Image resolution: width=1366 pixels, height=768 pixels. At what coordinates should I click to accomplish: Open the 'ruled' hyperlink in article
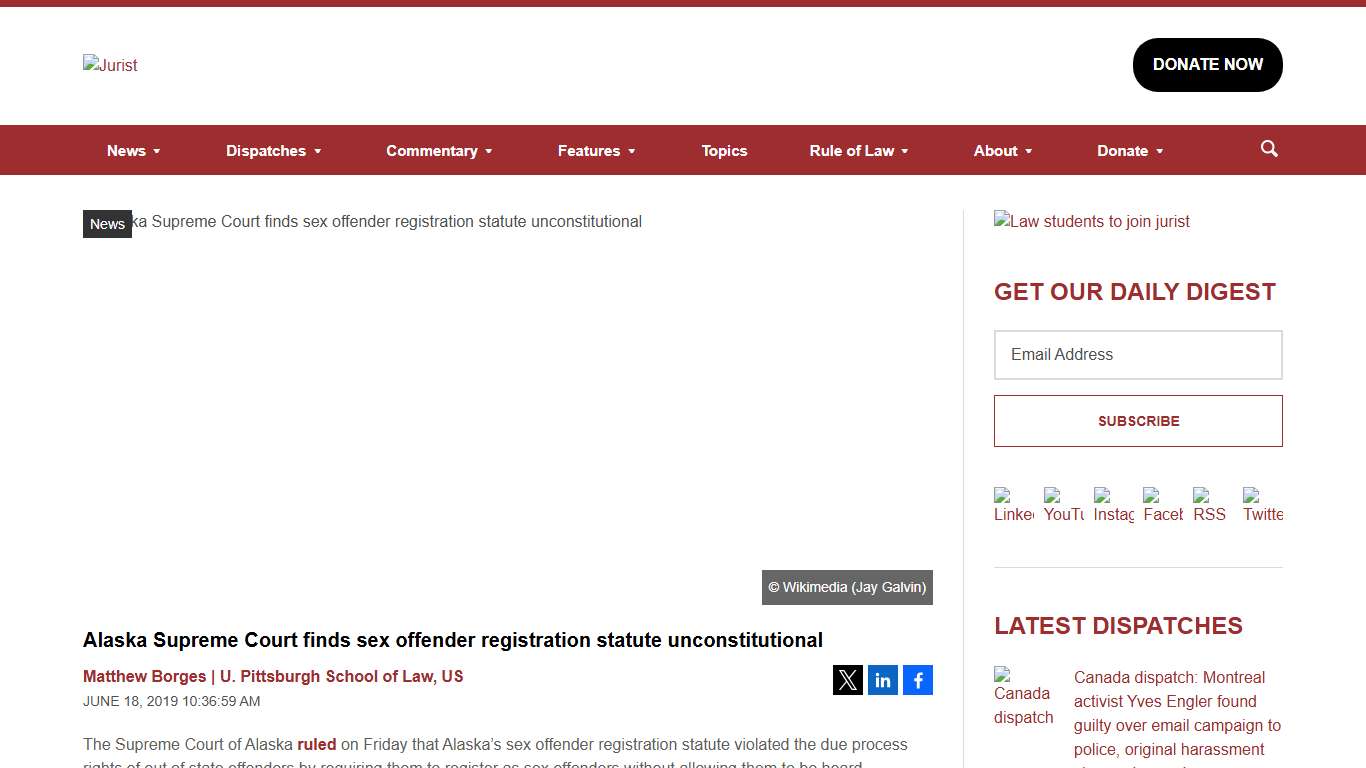click(x=316, y=745)
